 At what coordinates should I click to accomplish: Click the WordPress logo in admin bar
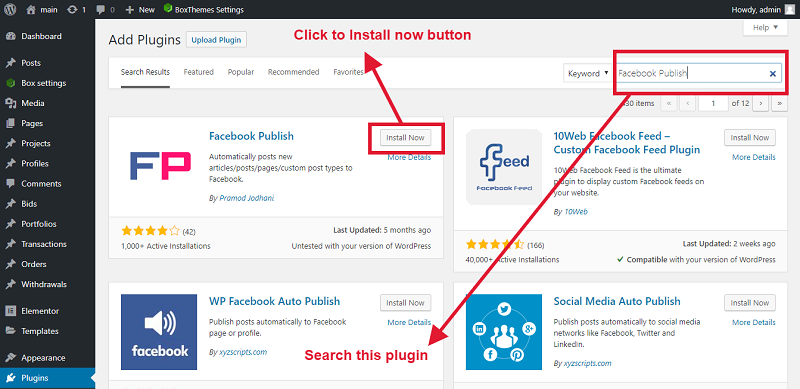coord(11,9)
